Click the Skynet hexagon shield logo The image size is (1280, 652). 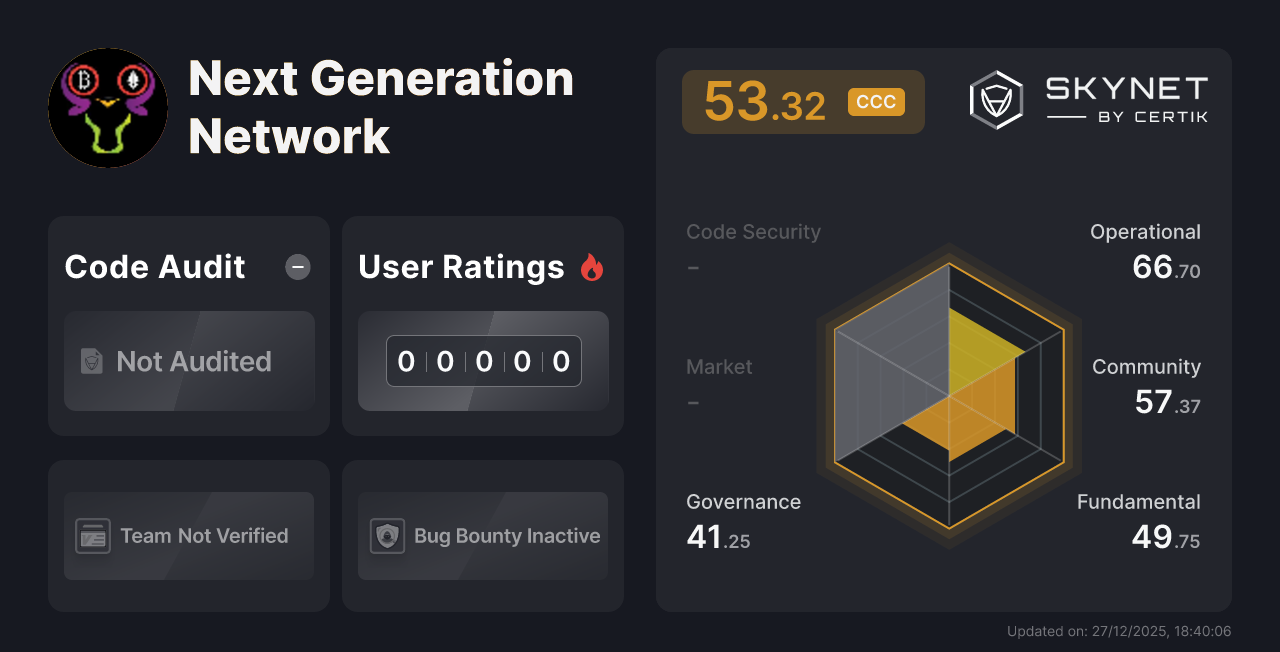[994, 99]
